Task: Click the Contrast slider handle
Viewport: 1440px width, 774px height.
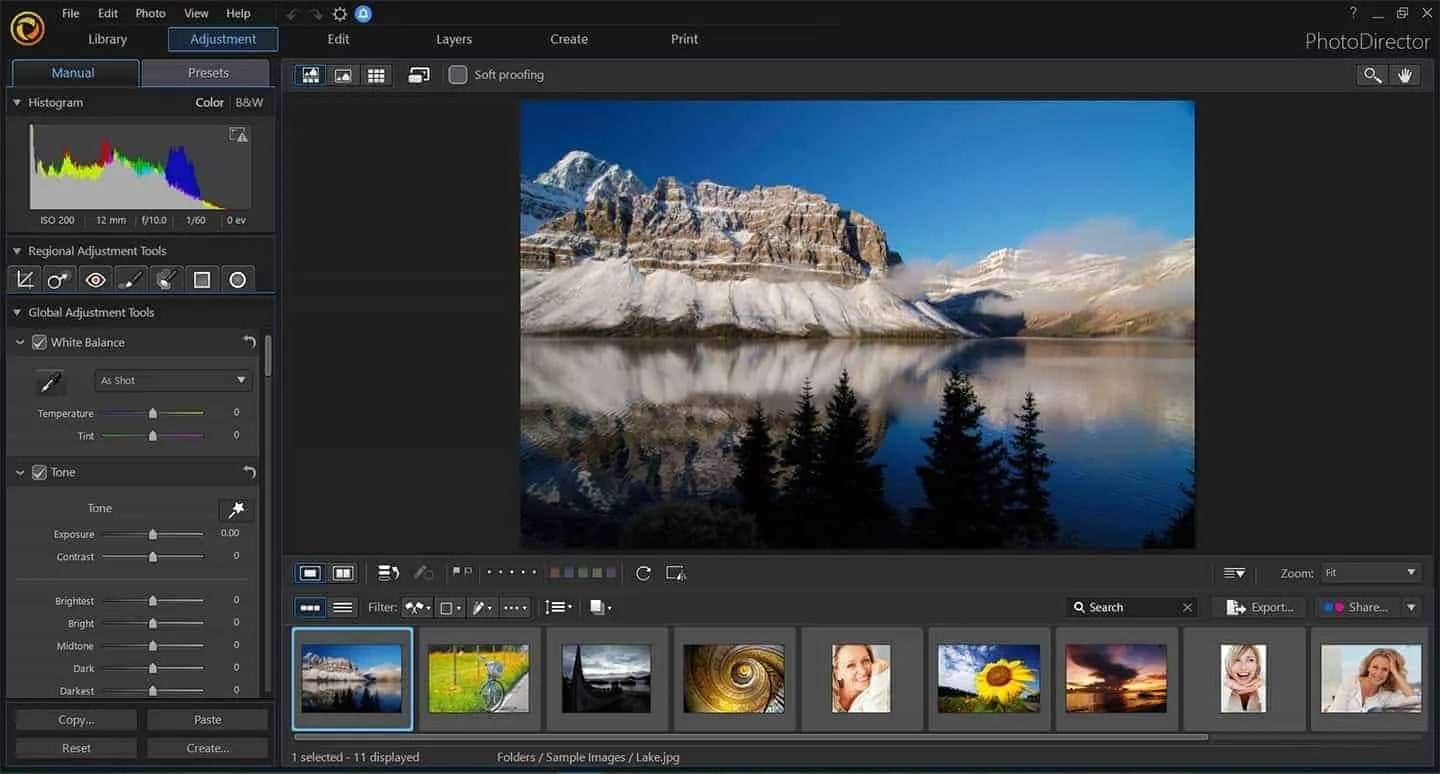Action: coord(152,557)
